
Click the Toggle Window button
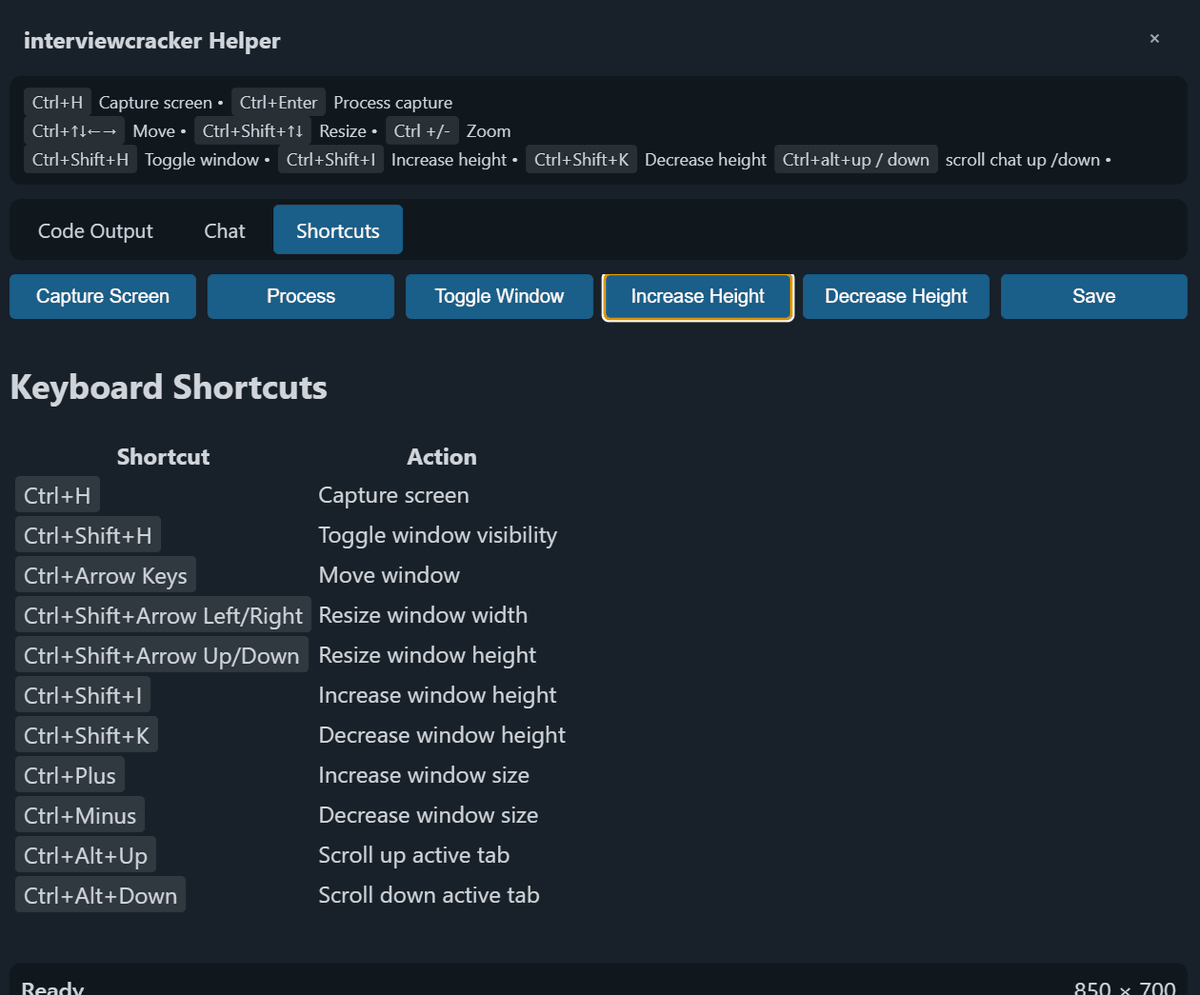(499, 297)
